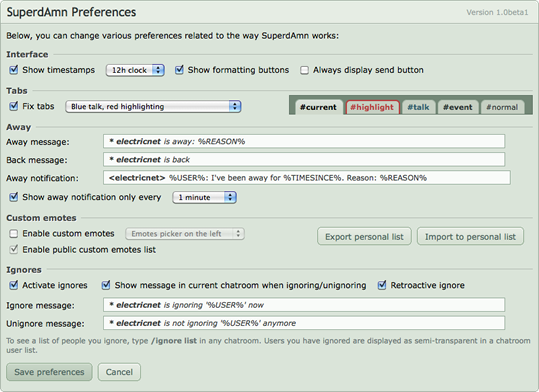Open the 1 minute interval dropdown
Image resolution: width=539 pixels, height=392 pixels.
tap(204, 197)
